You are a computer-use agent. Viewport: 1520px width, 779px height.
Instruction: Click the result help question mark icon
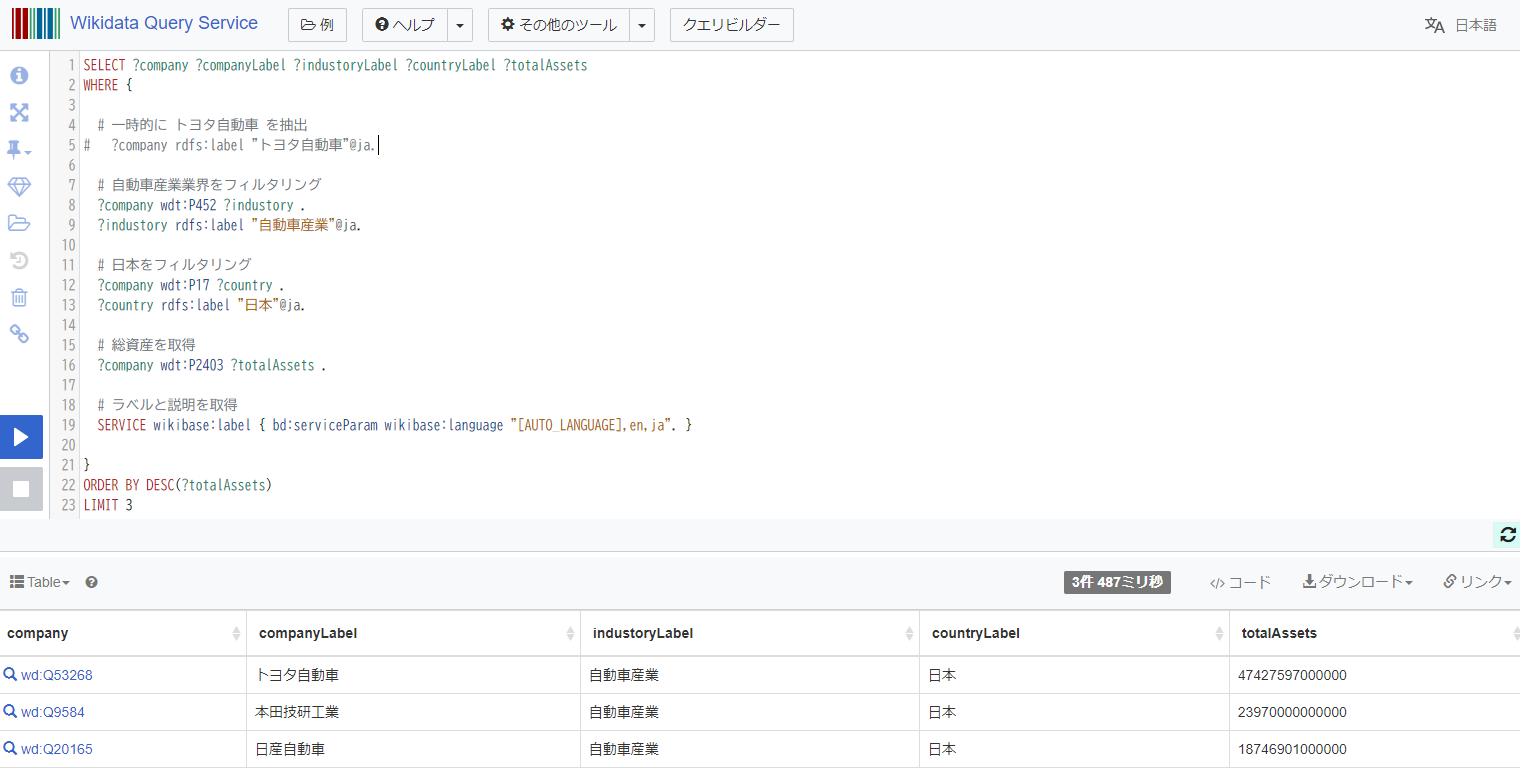pos(92,582)
